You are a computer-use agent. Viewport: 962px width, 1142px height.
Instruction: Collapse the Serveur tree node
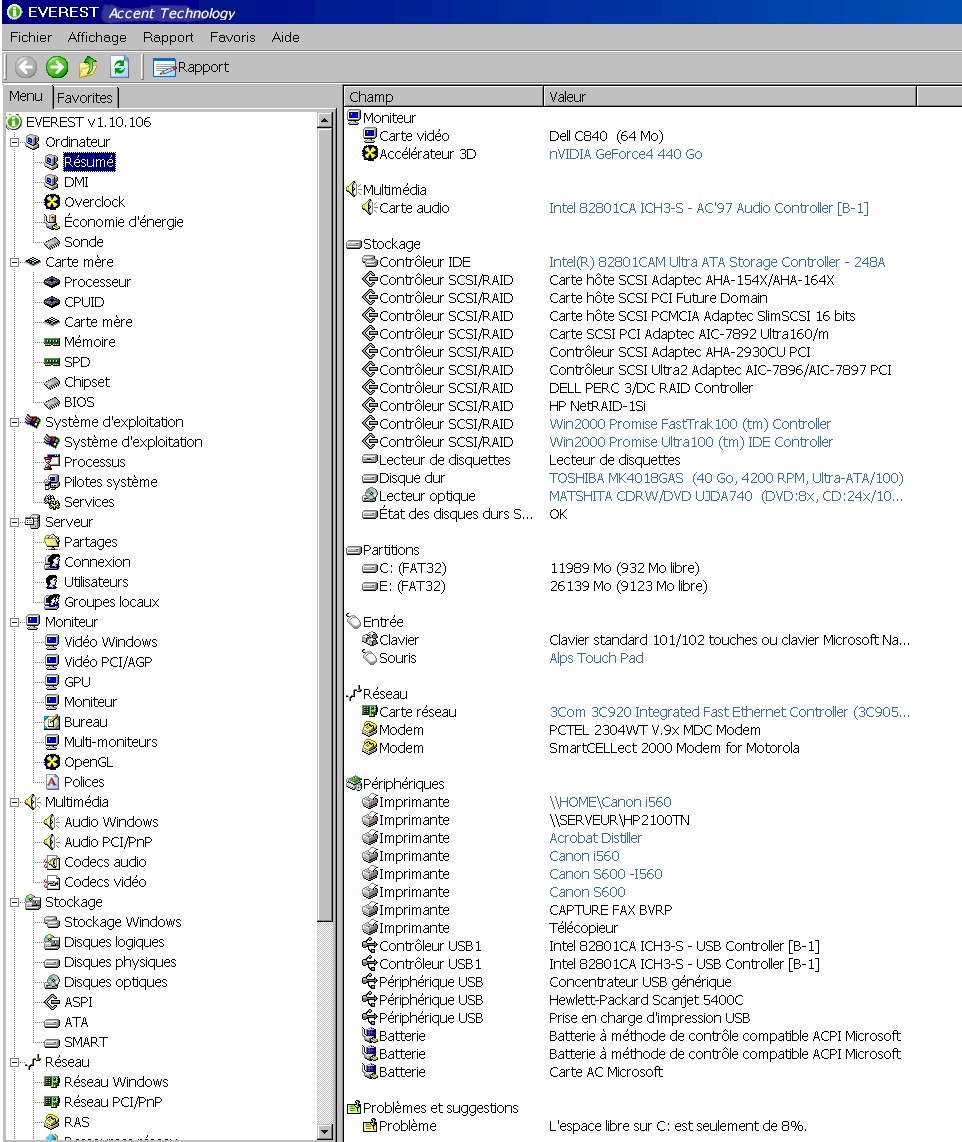pos(15,522)
